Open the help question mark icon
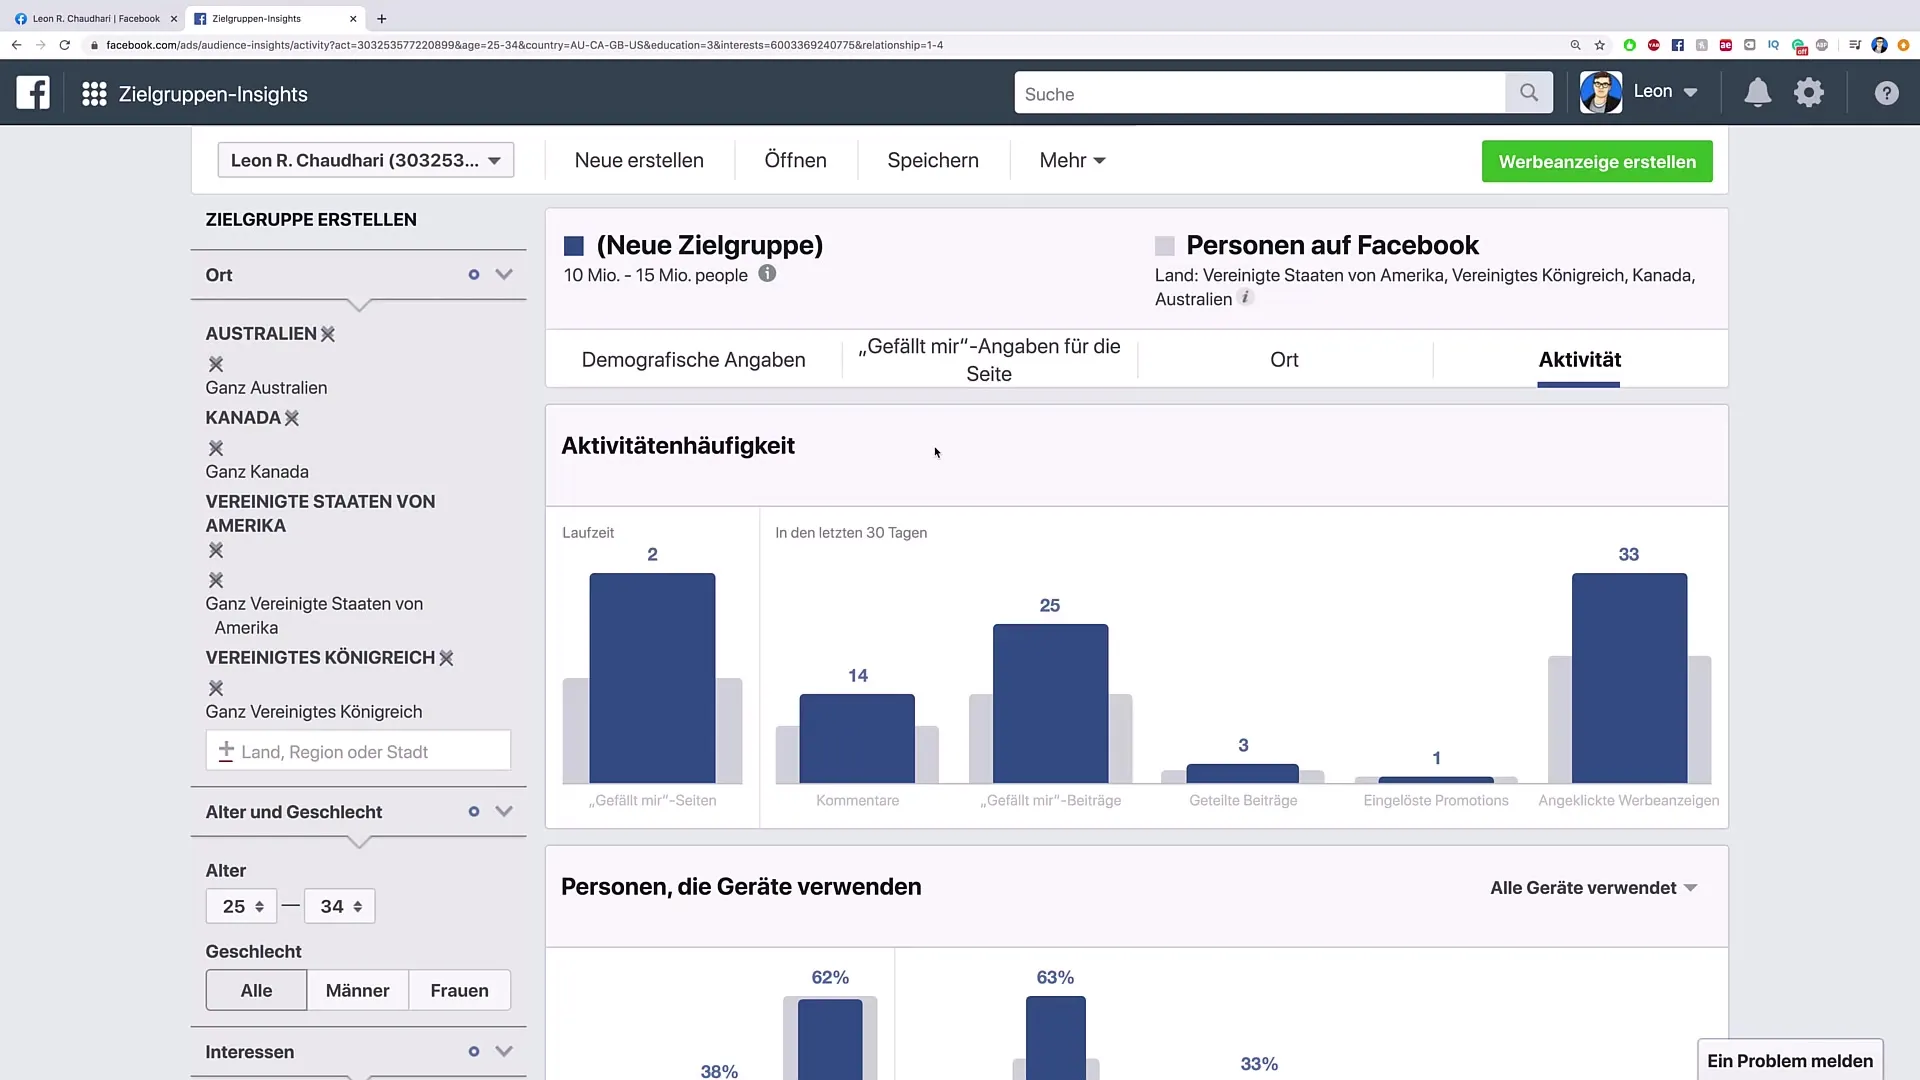Image resolution: width=1920 pixels, height=1080 pixels. click(x=1886, y=93)
